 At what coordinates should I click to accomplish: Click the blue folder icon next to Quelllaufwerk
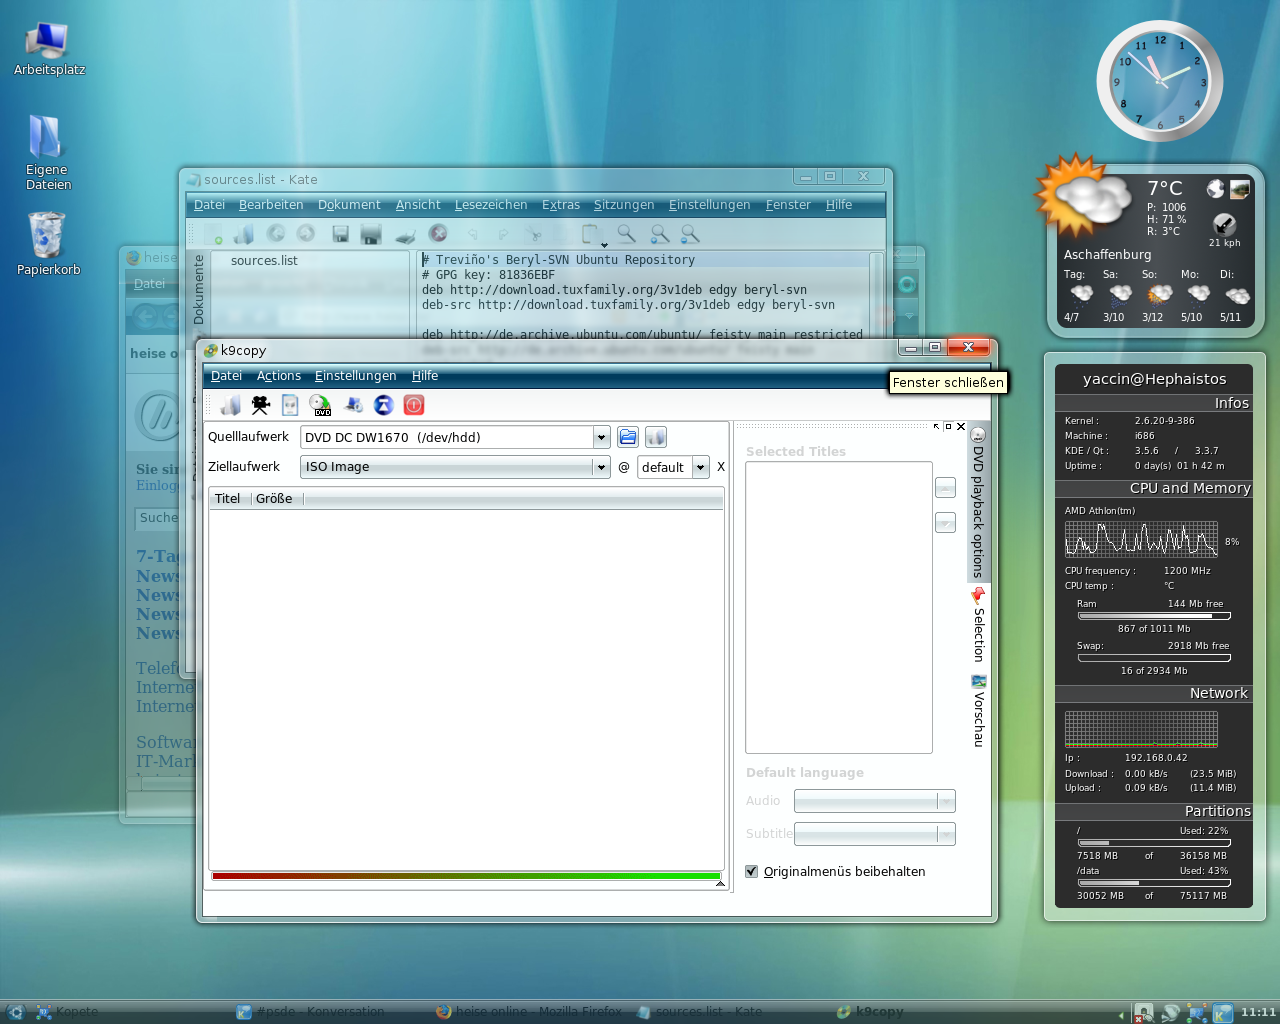pyautogui.click(x=627, y=437)
